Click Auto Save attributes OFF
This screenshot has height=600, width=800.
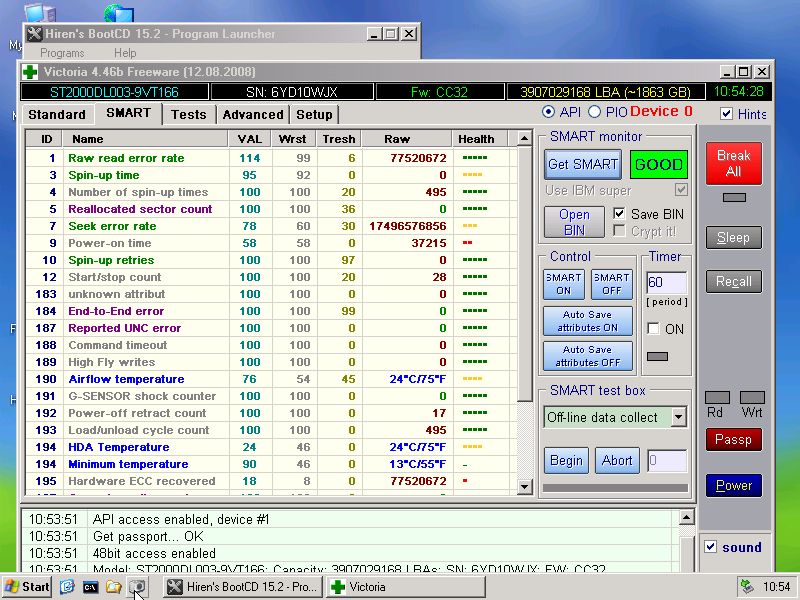[588, 356]
